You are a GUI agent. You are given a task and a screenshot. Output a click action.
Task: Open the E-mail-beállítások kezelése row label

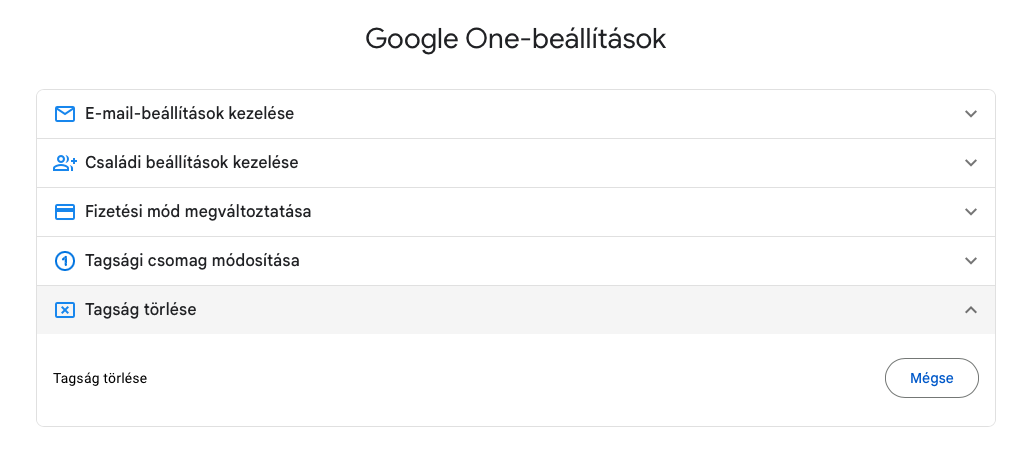point(189,114)
